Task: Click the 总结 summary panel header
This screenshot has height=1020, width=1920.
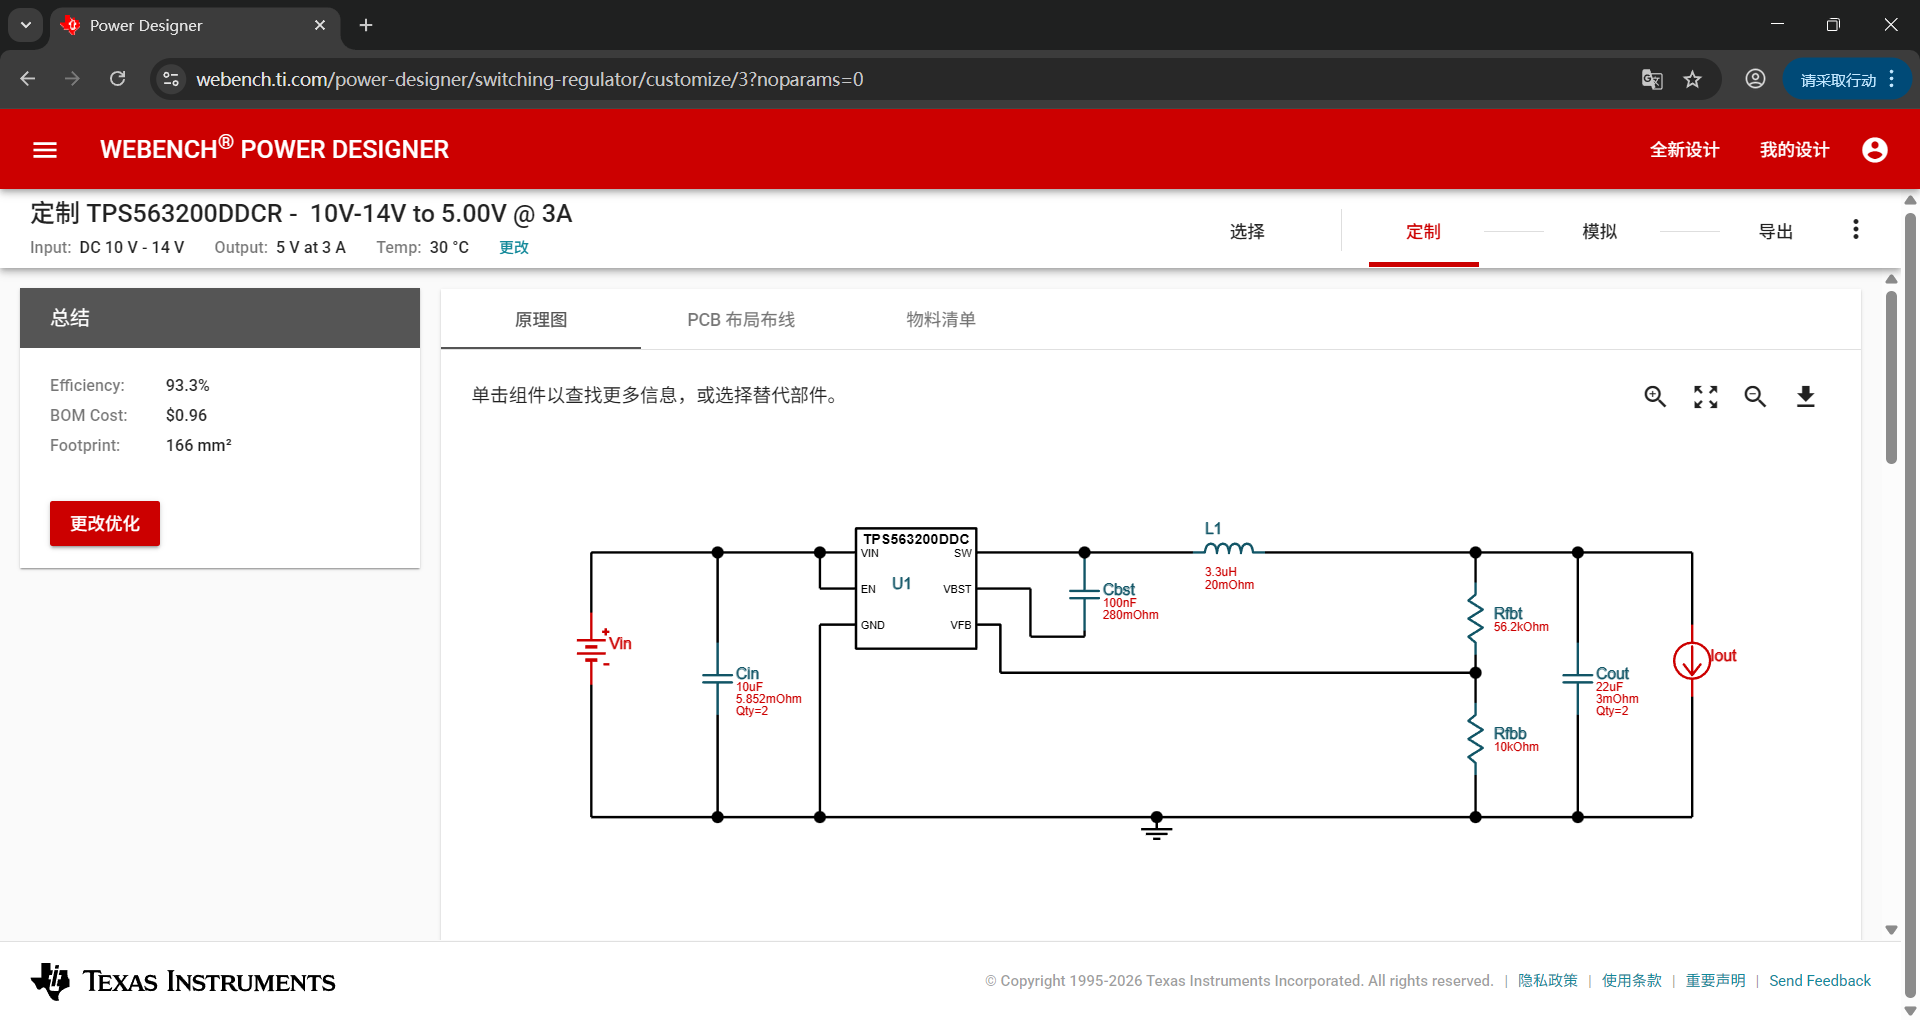Action: click(x=220, y=318)
